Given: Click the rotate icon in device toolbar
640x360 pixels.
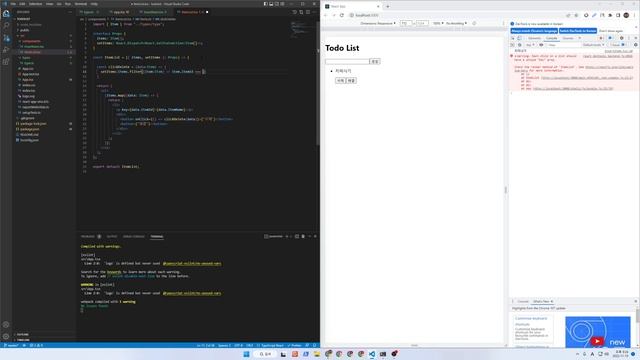Looking at the screenshot, I should pos(474,23).
